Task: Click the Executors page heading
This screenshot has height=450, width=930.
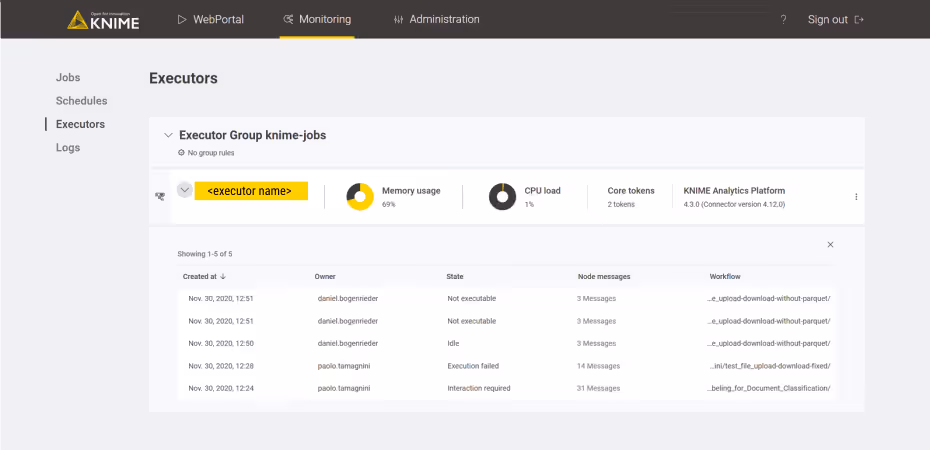Action: tap(183, 78)
